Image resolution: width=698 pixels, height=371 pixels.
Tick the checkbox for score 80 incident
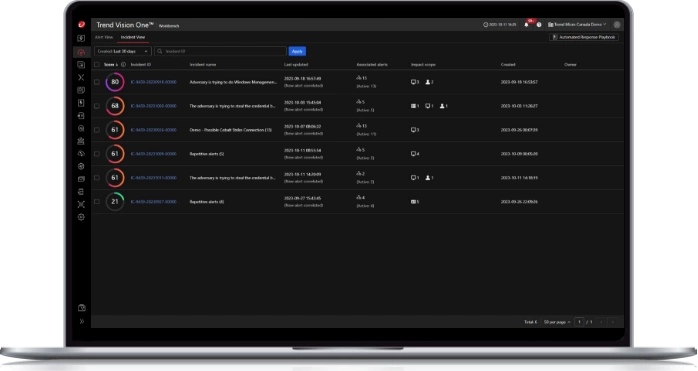point(97,82)
